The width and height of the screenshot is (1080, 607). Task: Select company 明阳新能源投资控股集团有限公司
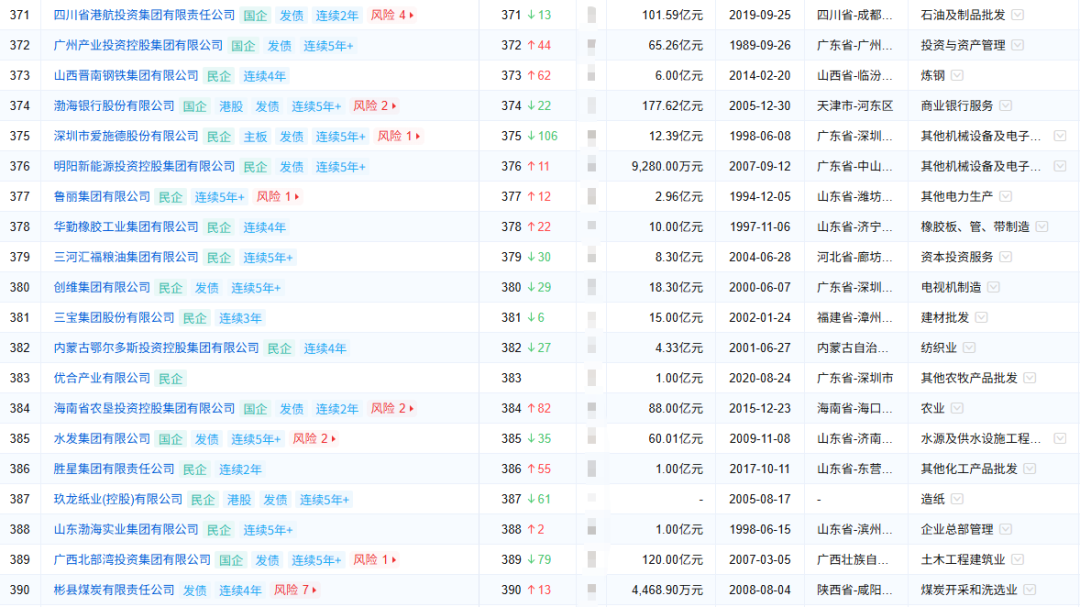144,167
